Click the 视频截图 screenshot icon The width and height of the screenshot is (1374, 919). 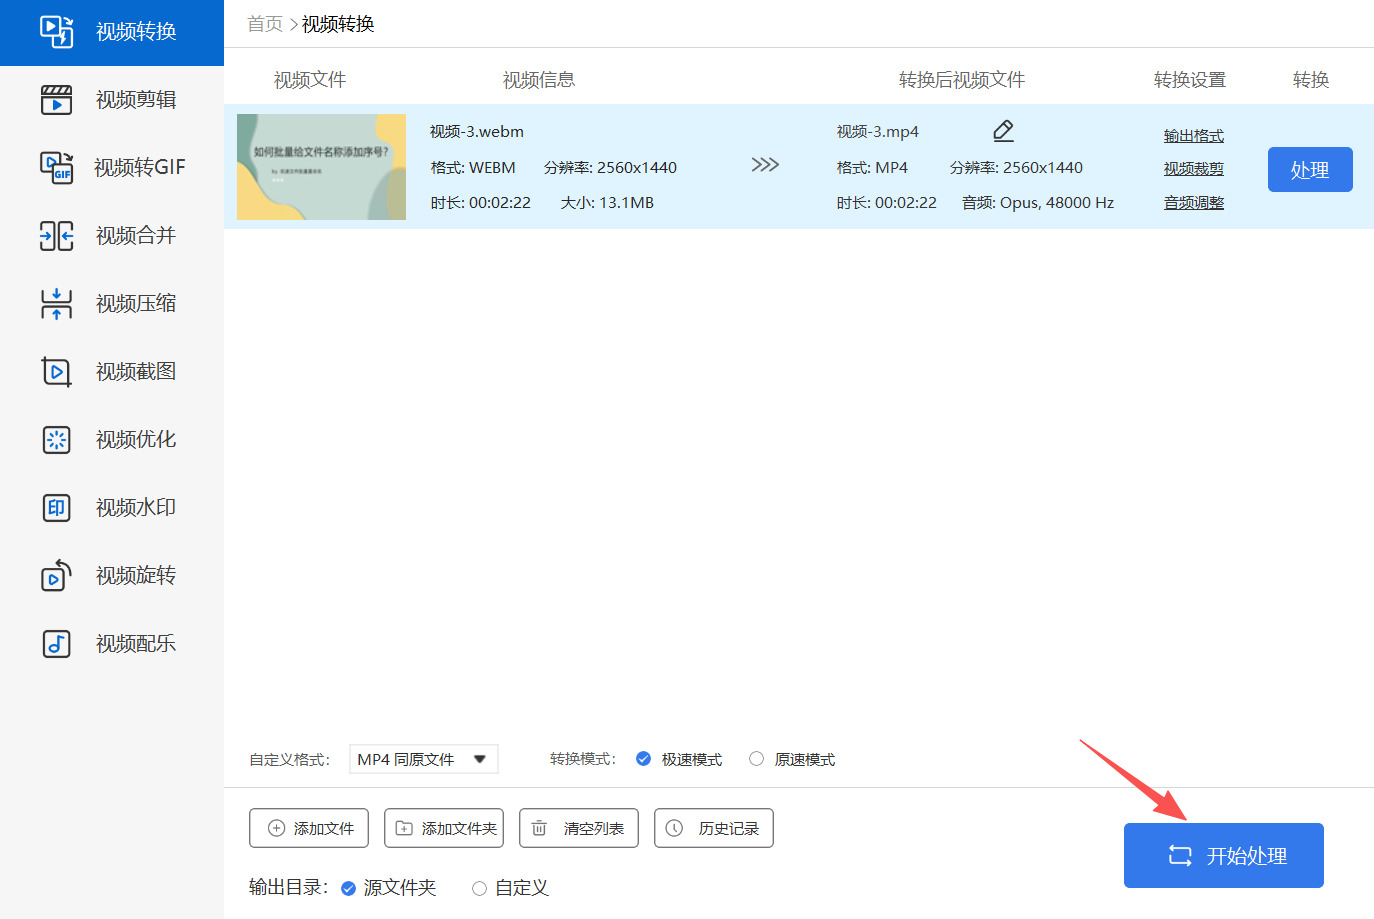[x=57, y=372]
